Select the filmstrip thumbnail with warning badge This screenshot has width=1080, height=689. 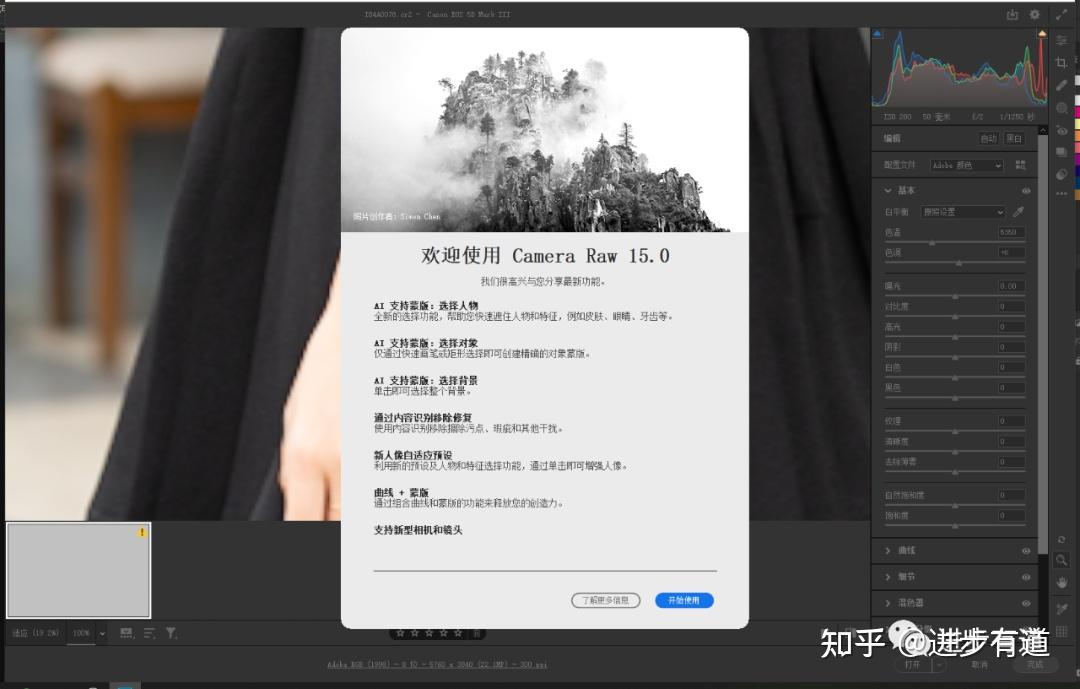tap(79, 570)
